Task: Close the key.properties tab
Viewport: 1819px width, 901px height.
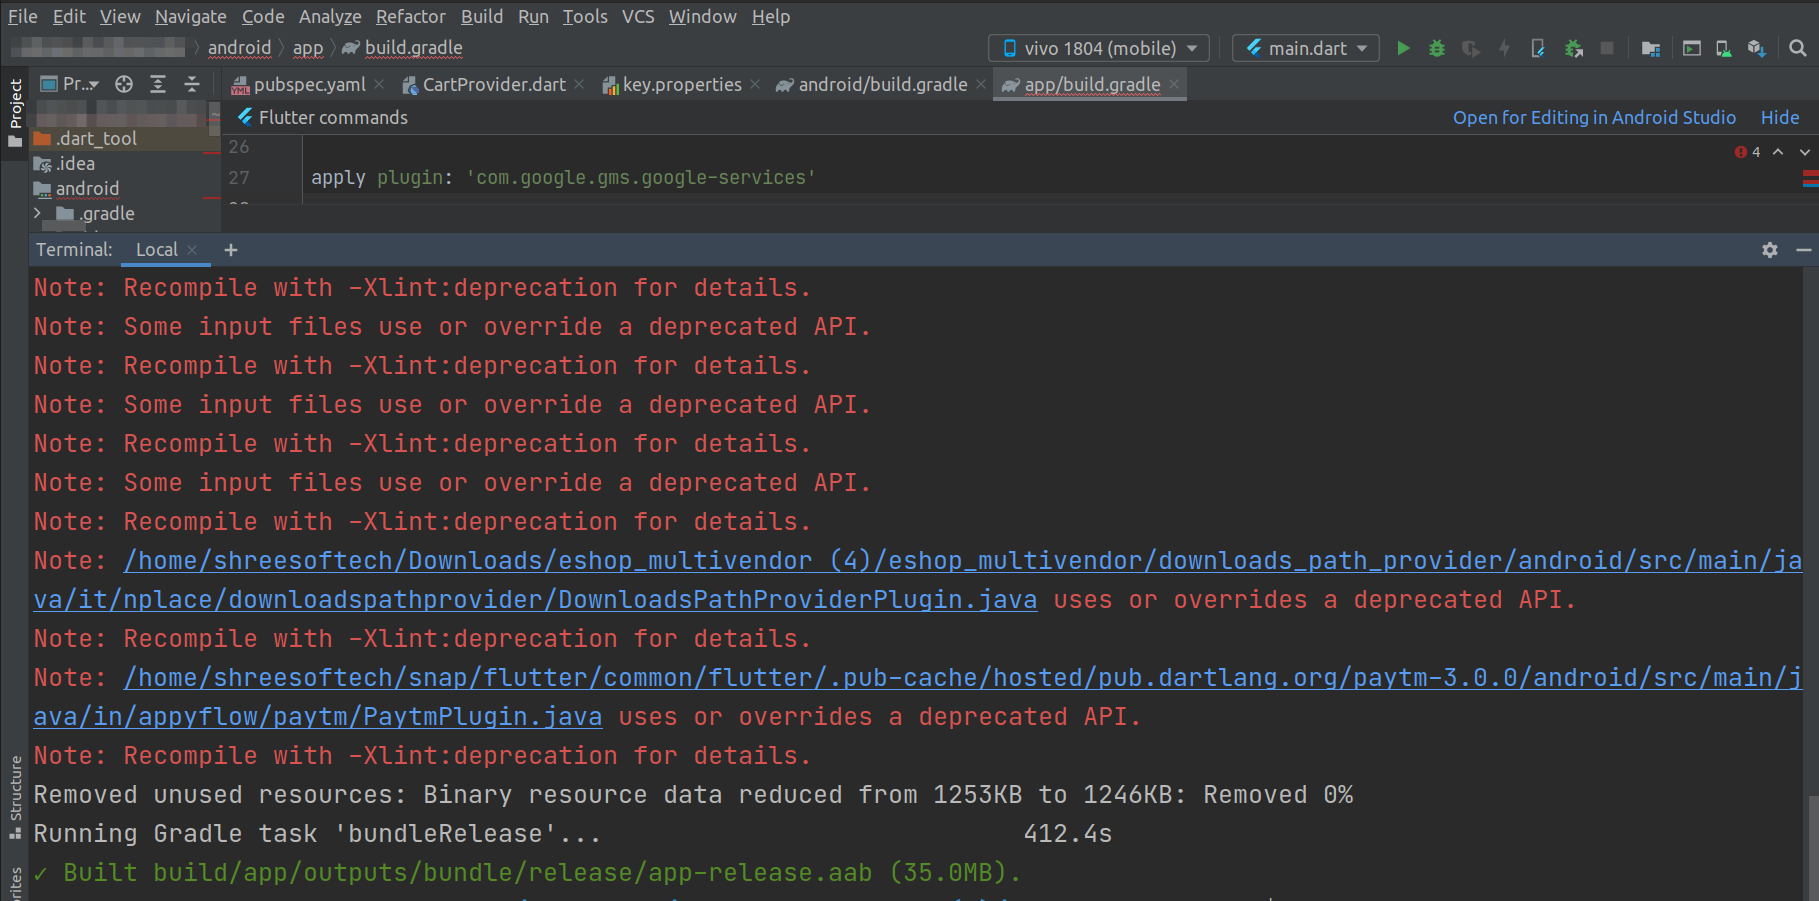Action: [x=755, y=84]
